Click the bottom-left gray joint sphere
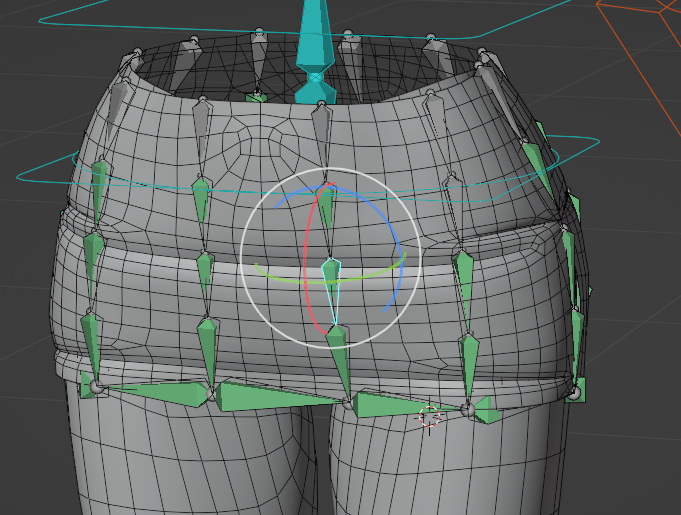 [96, 385]
